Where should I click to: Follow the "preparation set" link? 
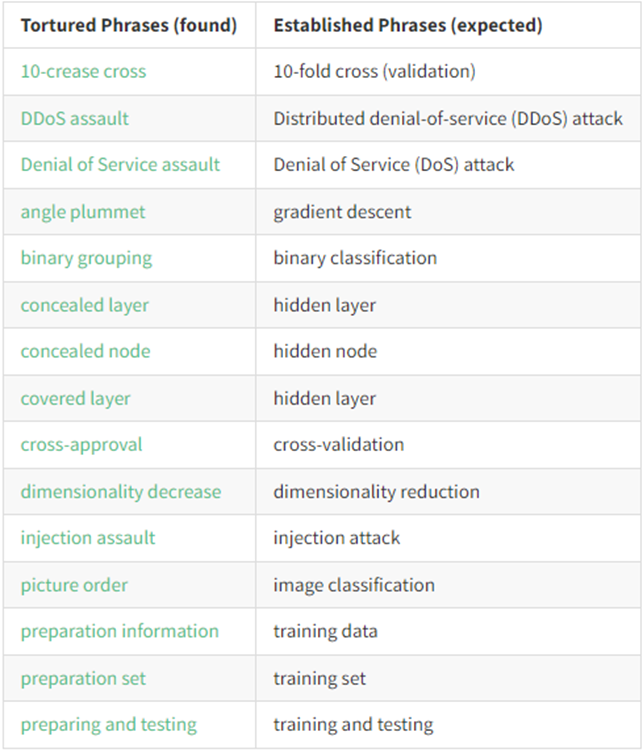[x=83, y=679]
